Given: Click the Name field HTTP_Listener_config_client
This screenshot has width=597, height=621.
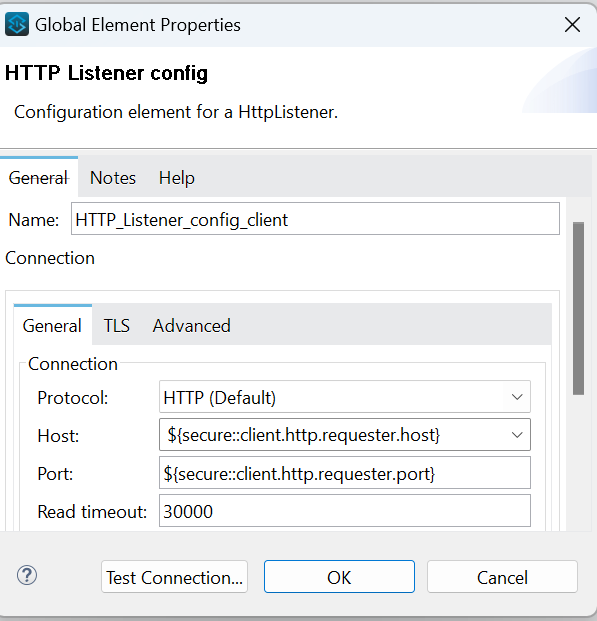Looking at the screenshot, I should [315, 219].
